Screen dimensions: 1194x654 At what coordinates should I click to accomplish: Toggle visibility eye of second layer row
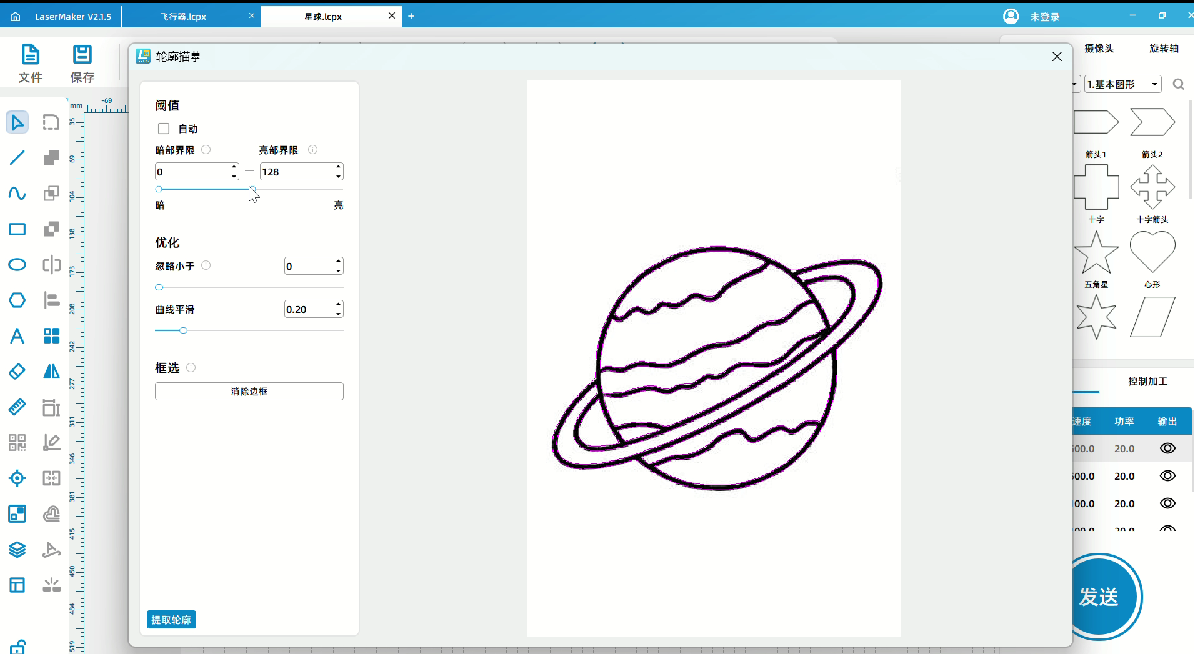(1167, 476)
